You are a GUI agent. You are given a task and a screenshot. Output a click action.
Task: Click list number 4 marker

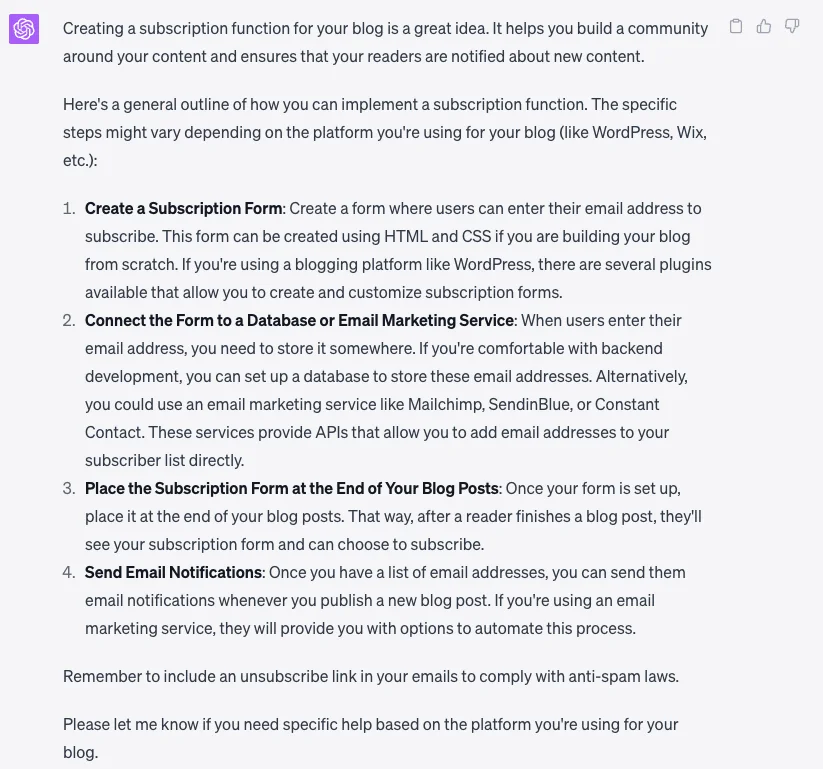pos(69,572)
